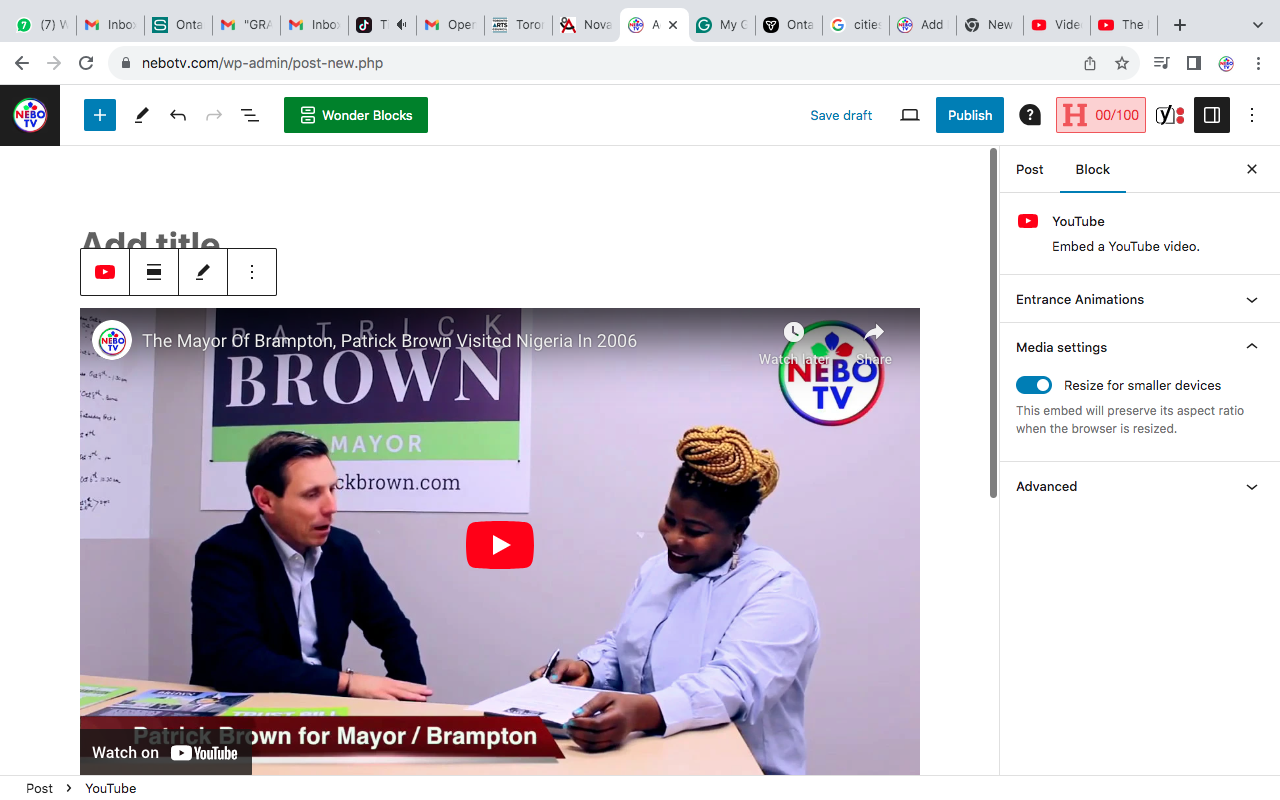Viewport: 1280px width, 800px height.
Task: Open the browser side panel icon
Action: click(1193, 63)
